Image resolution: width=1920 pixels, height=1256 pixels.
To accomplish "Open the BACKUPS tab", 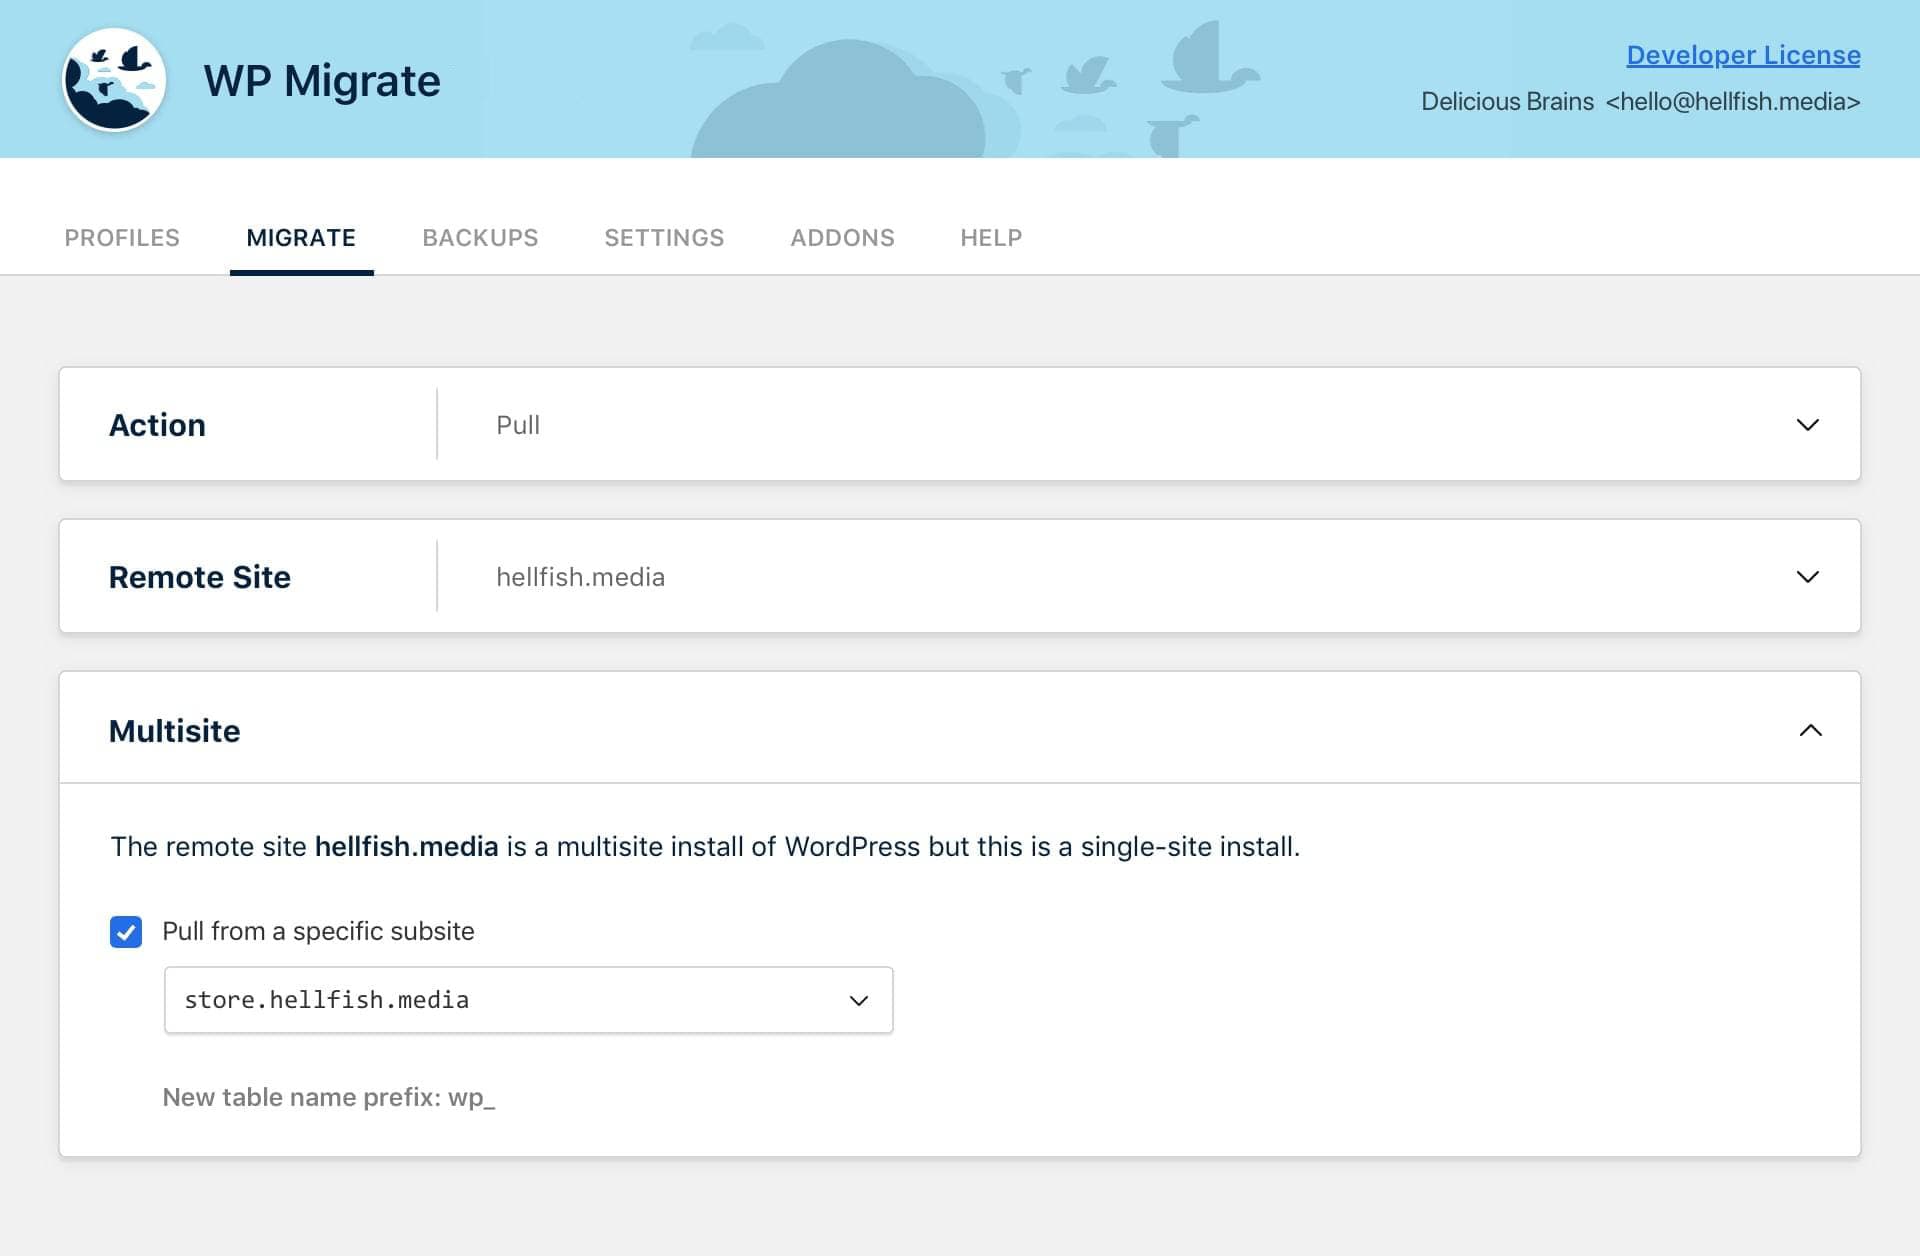I will point(480,238).
